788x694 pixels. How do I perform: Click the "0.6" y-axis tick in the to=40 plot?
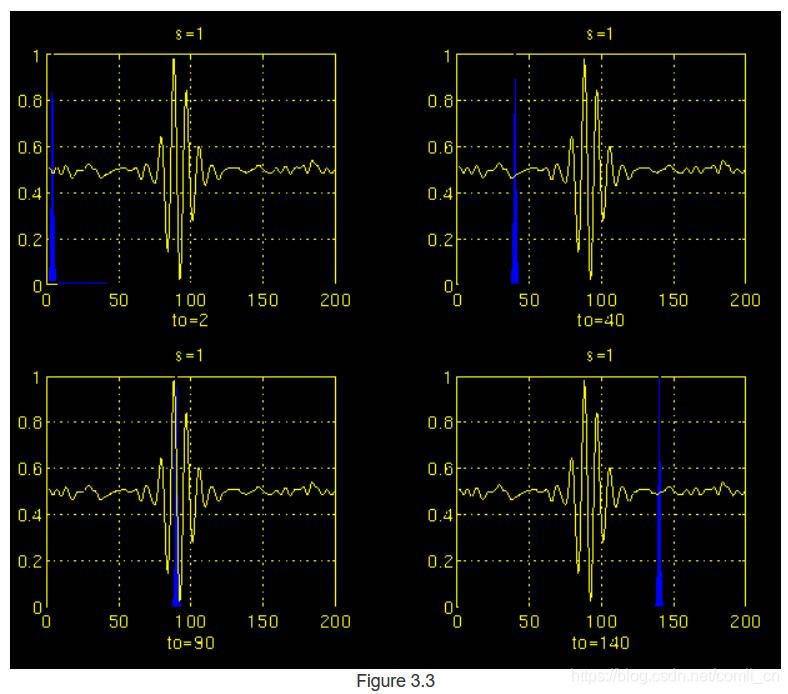440,147
